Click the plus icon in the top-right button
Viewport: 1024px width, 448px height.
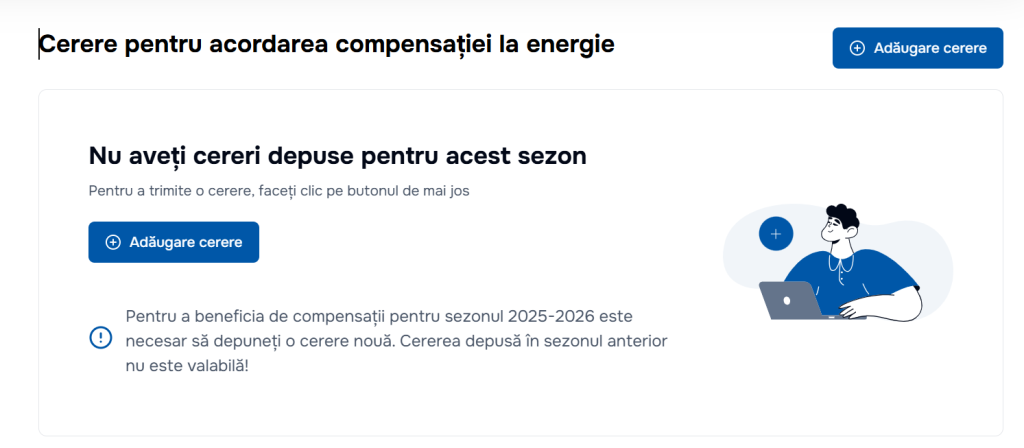point(857,48)
